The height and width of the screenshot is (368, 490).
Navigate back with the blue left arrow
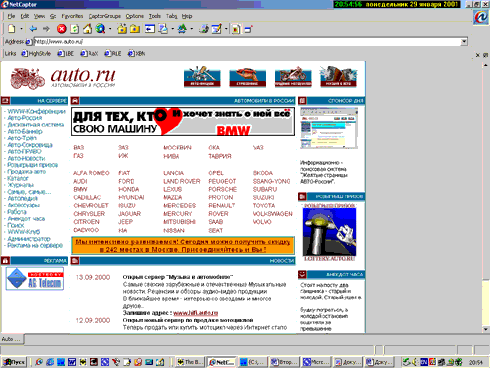tap(33, 29)
